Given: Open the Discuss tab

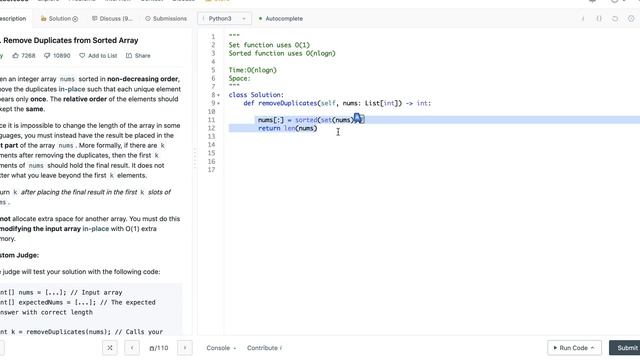Looking at the screenshot, I should coord(112,19).
